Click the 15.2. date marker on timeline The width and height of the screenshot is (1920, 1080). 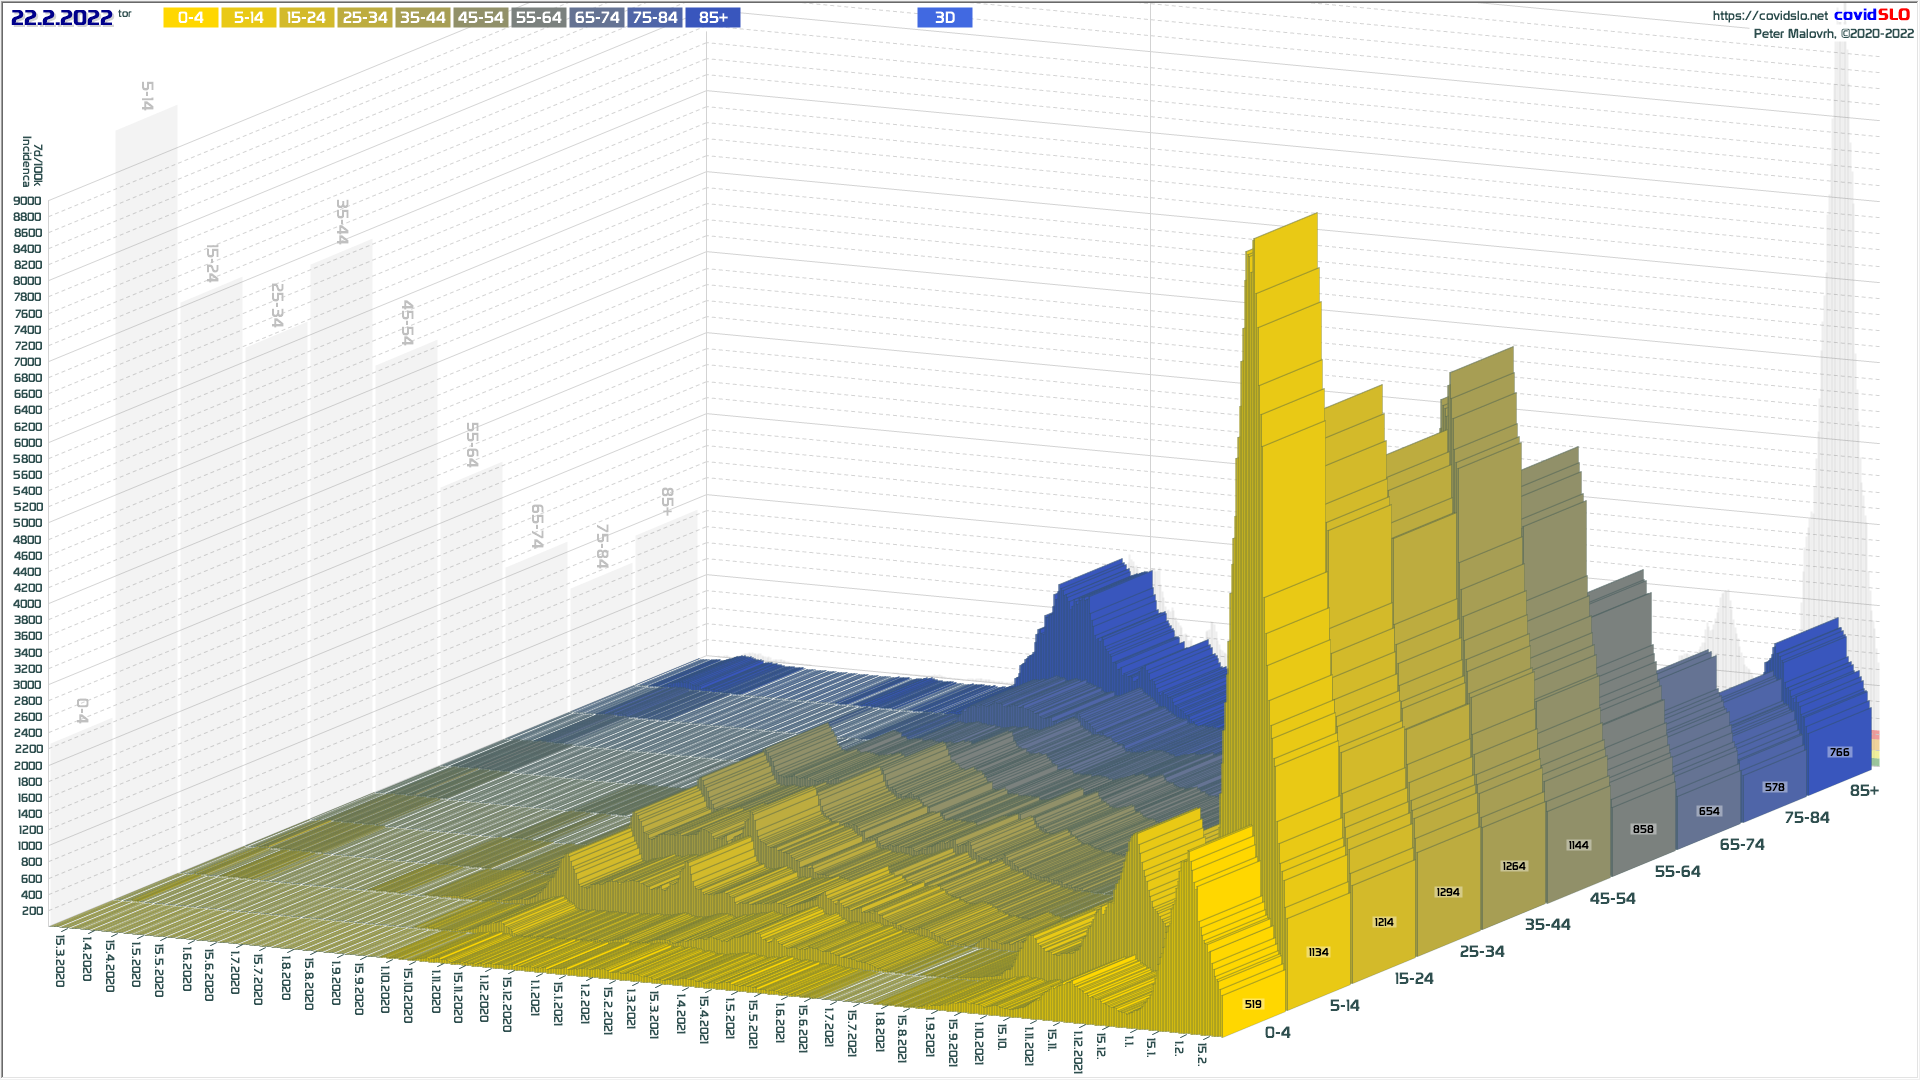[x=1203, y=1053]
